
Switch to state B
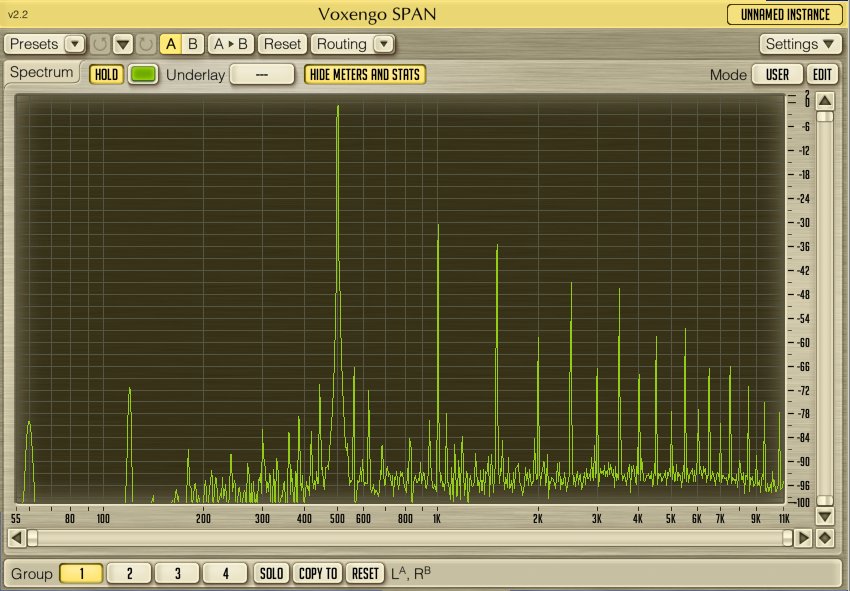click(x=193, y=44)
